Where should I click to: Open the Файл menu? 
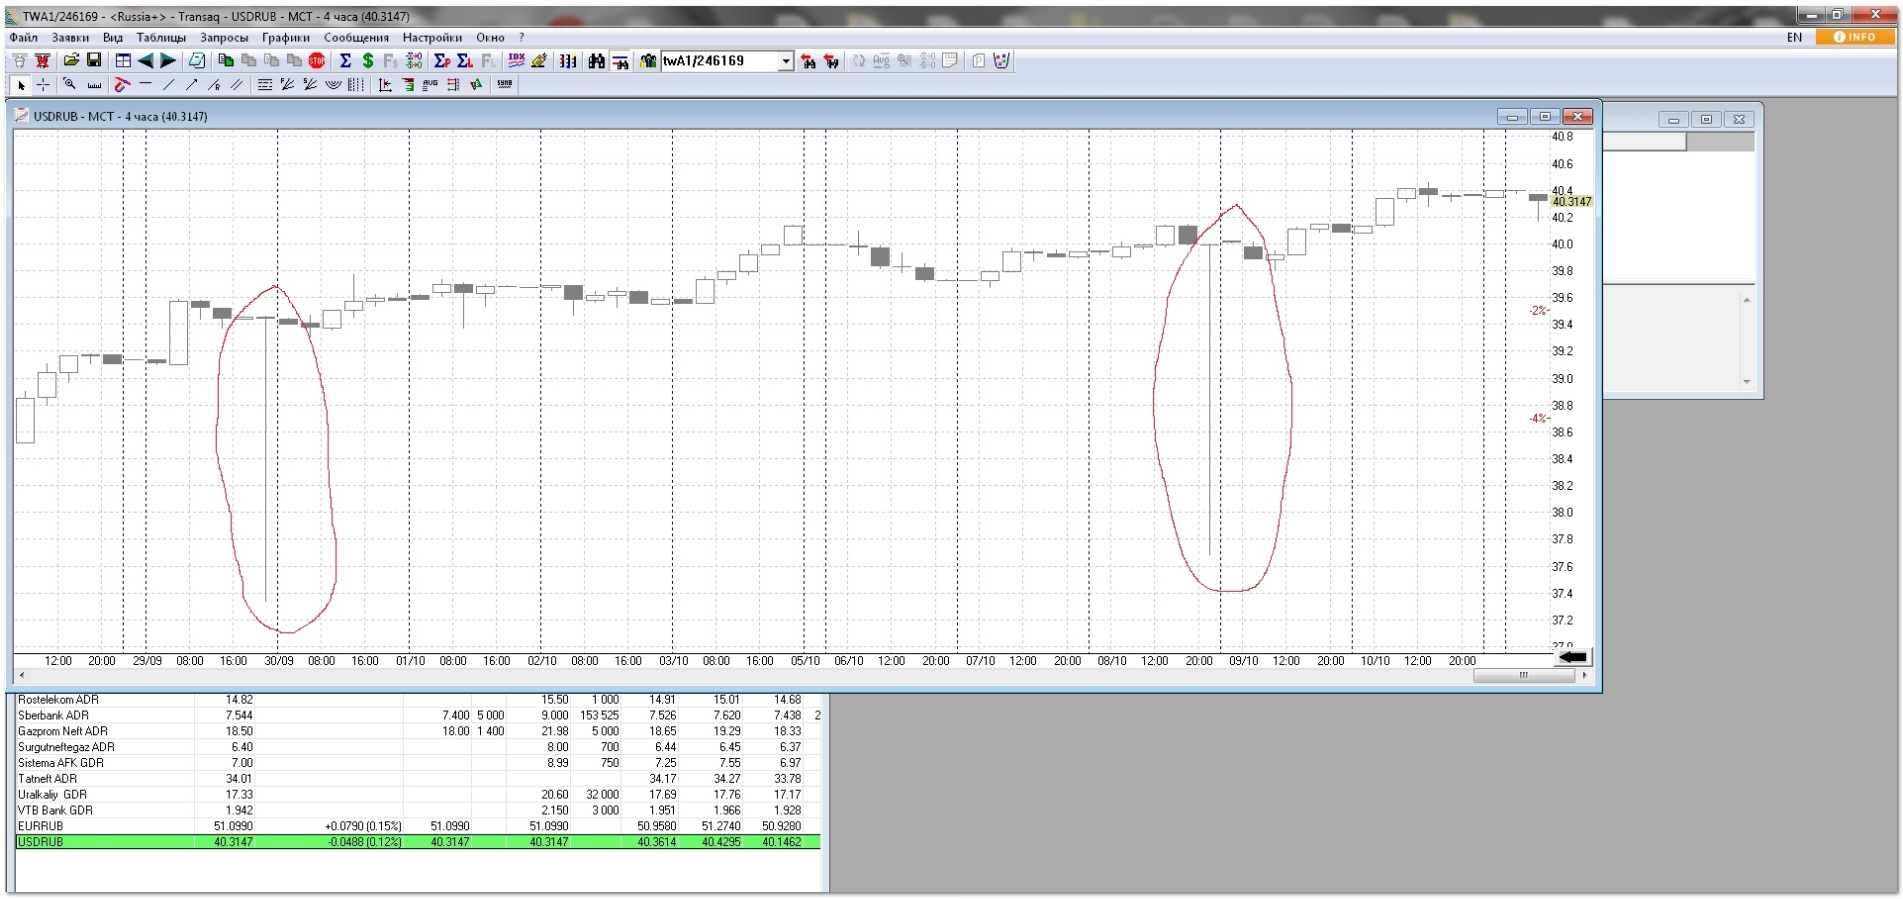(x=23, y=37)
